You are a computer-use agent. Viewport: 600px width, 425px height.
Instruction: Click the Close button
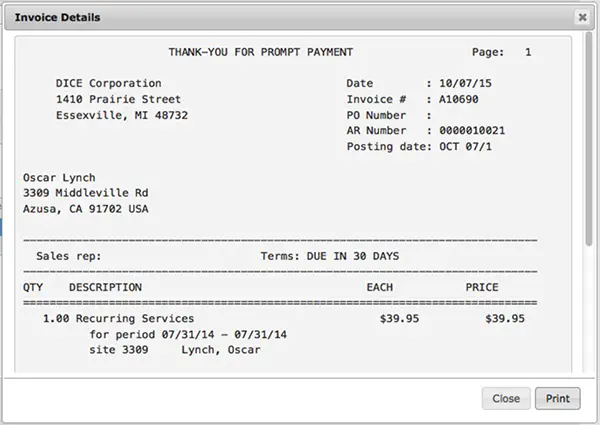coord(506,398)
